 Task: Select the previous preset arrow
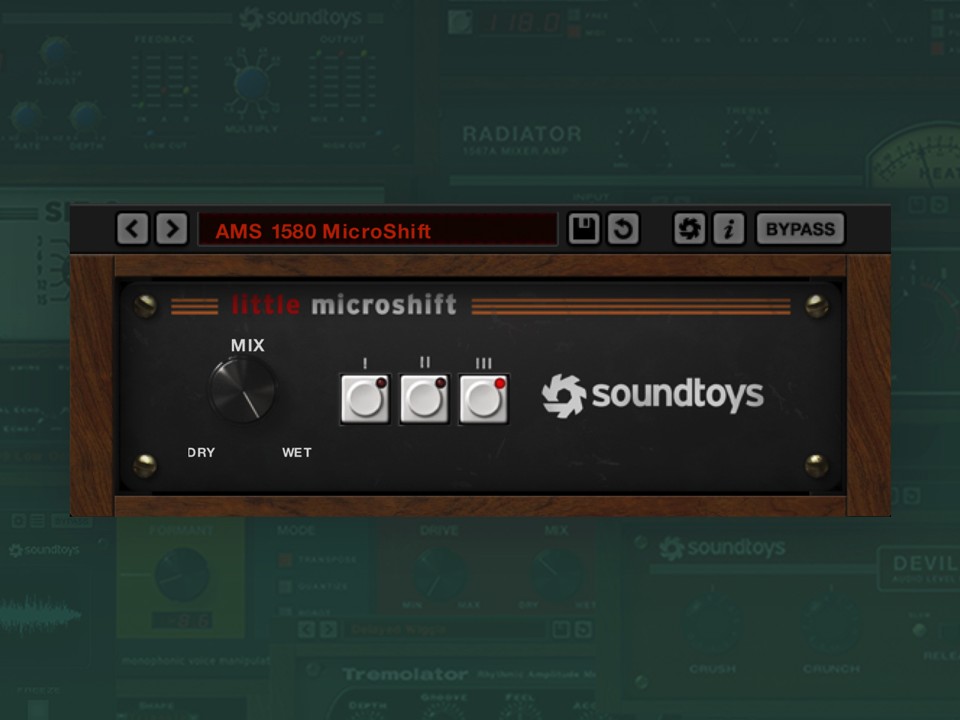131,229
